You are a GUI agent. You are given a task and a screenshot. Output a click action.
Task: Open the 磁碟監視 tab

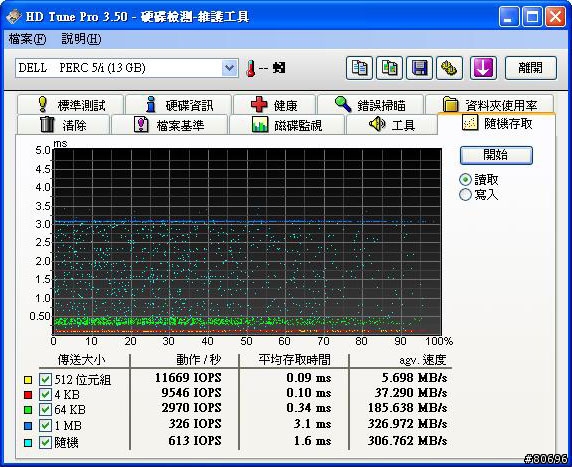click(287, 125)
